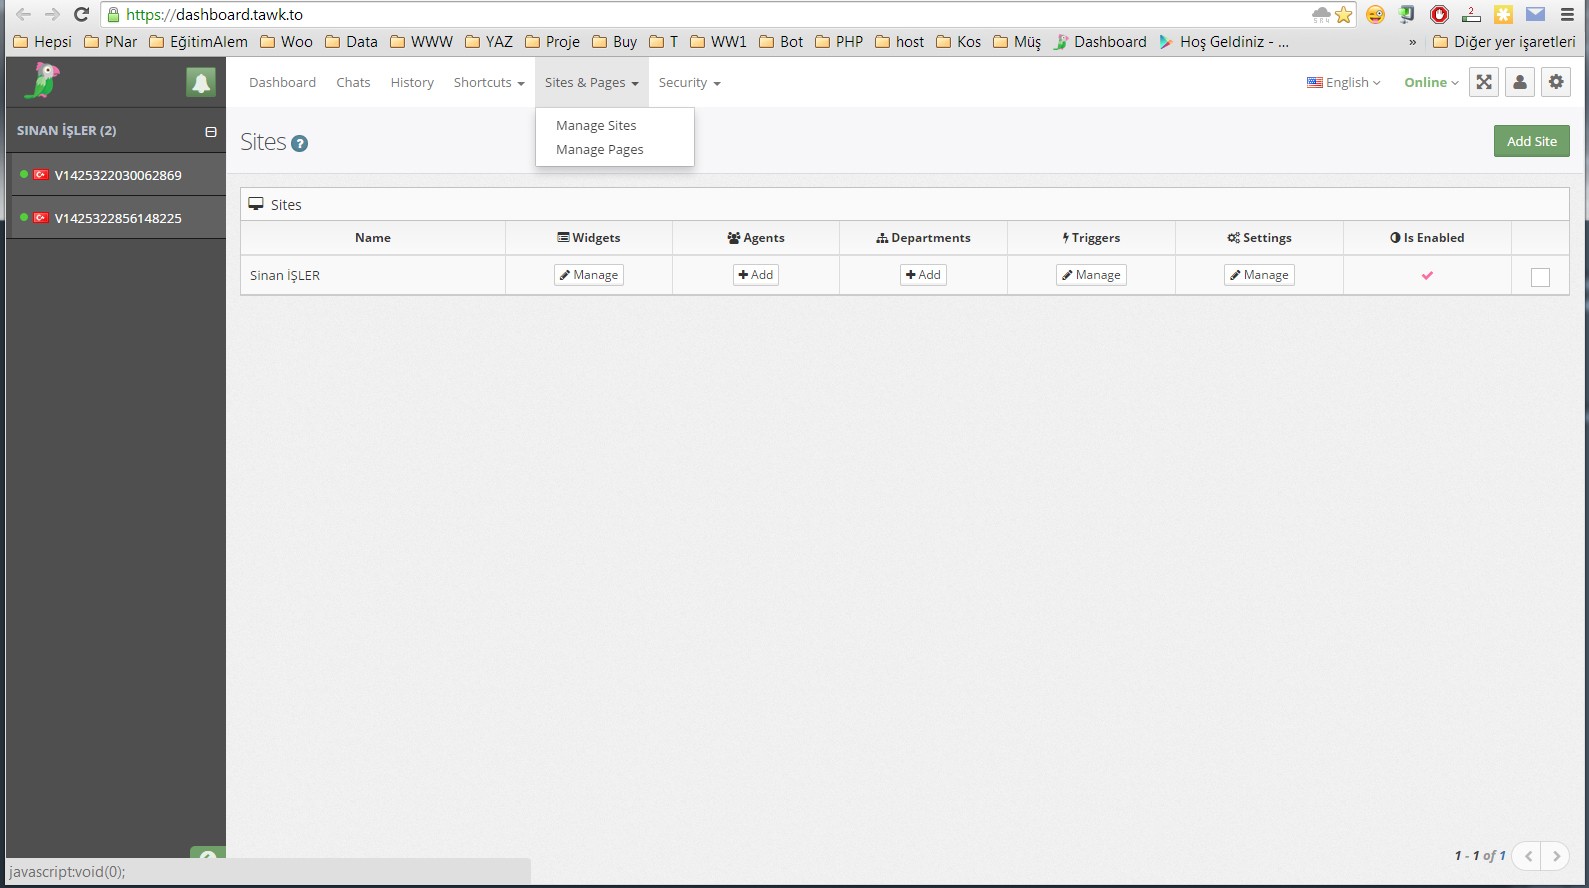
Task: Click the Sites help question mark icon
Action: click(x=300, y=144)
